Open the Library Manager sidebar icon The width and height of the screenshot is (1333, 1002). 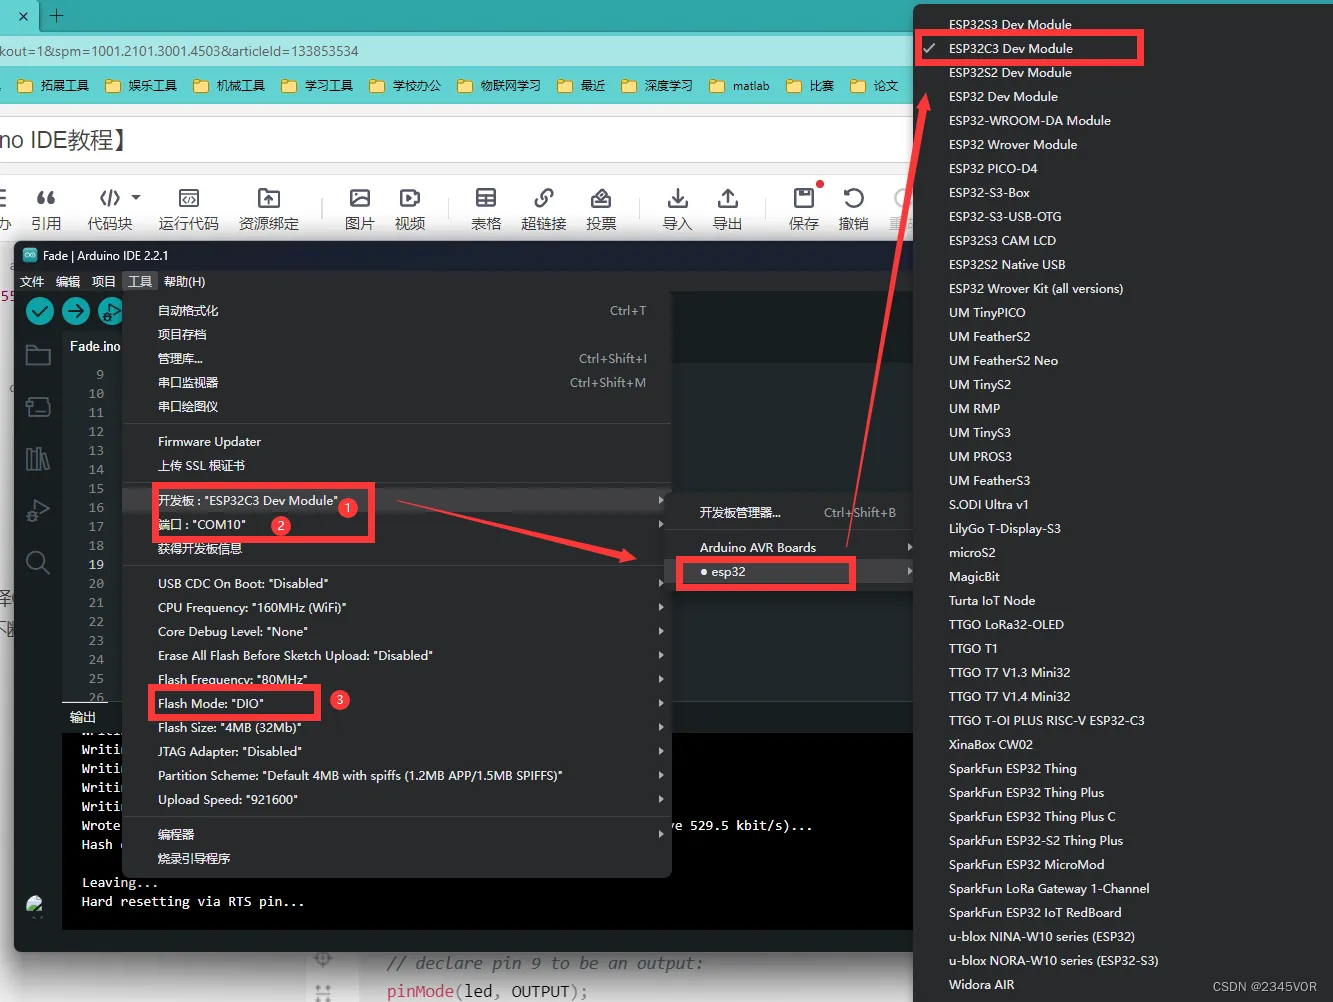point(38,458)
